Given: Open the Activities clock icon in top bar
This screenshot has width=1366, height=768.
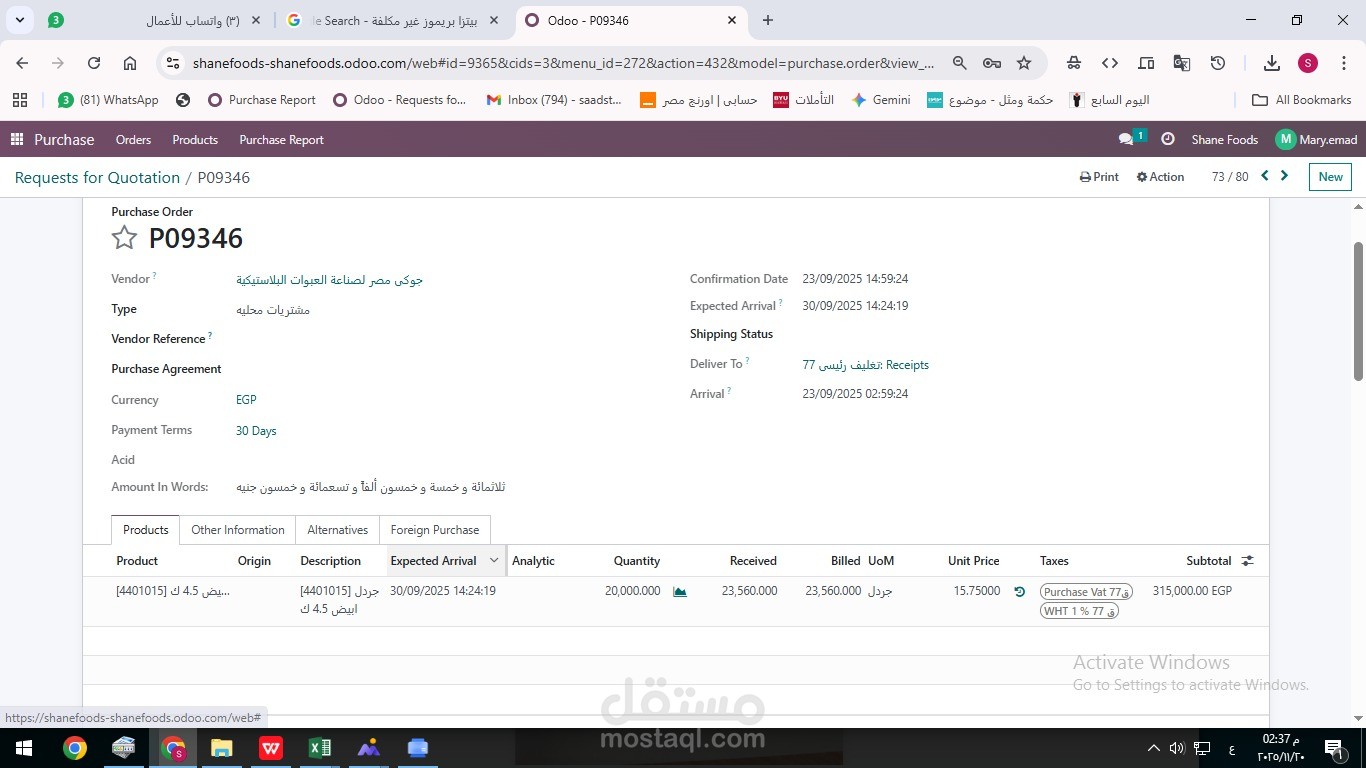Looking at the screenshot, I should [x=1167, y=139].
